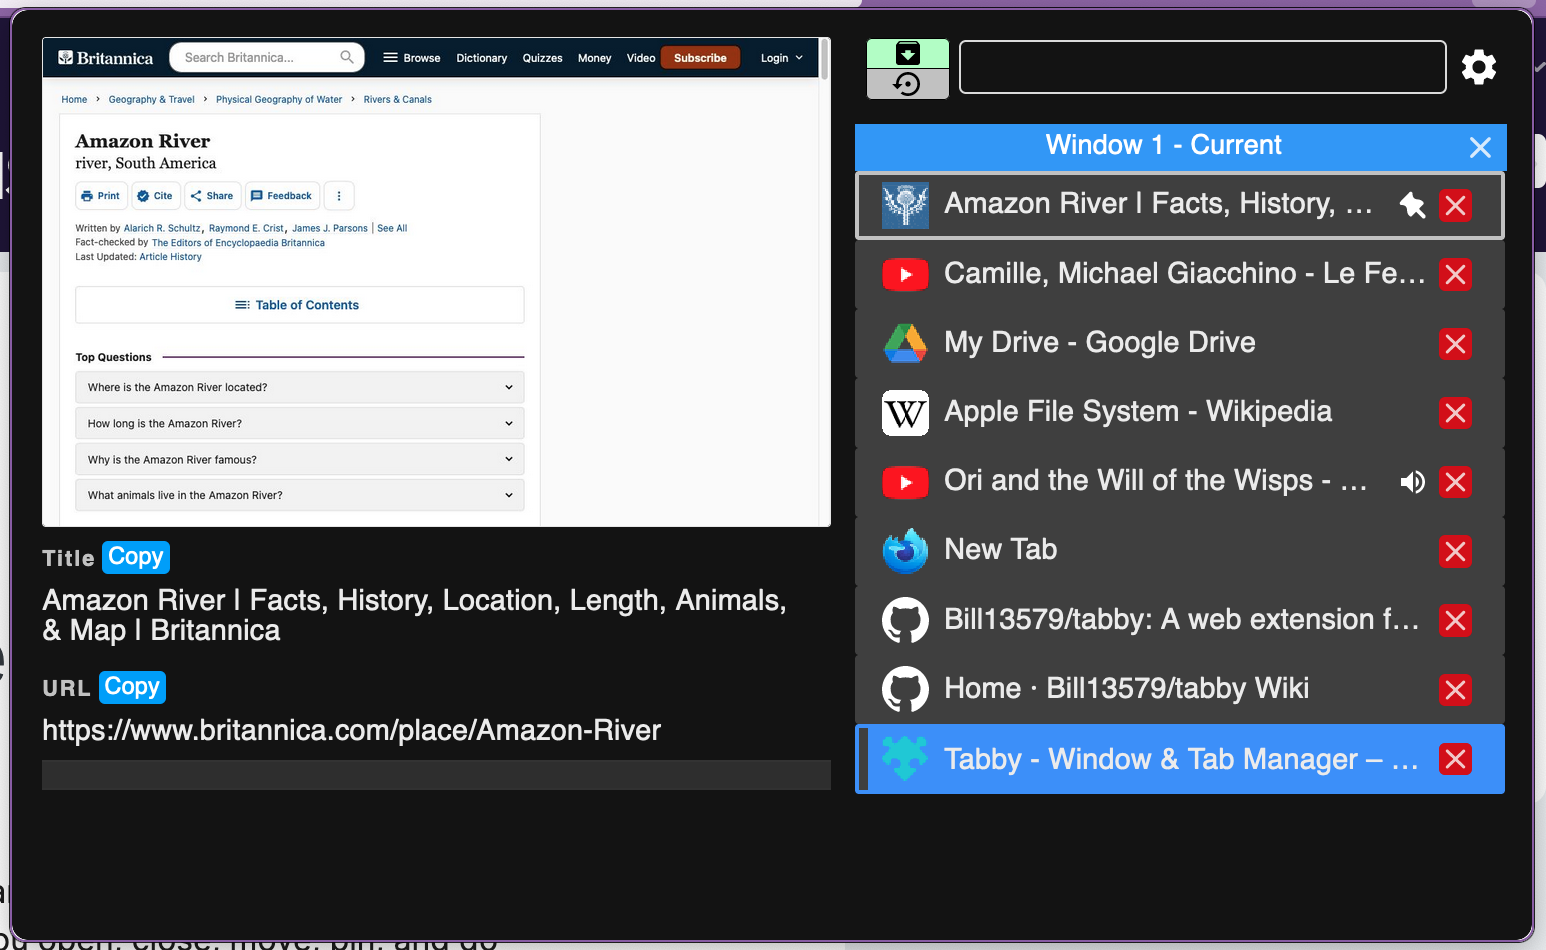Switch to Bill13579/tabby web extension tab
The width and height of the screenshot is (1546, 950).
coord(1180,620)
